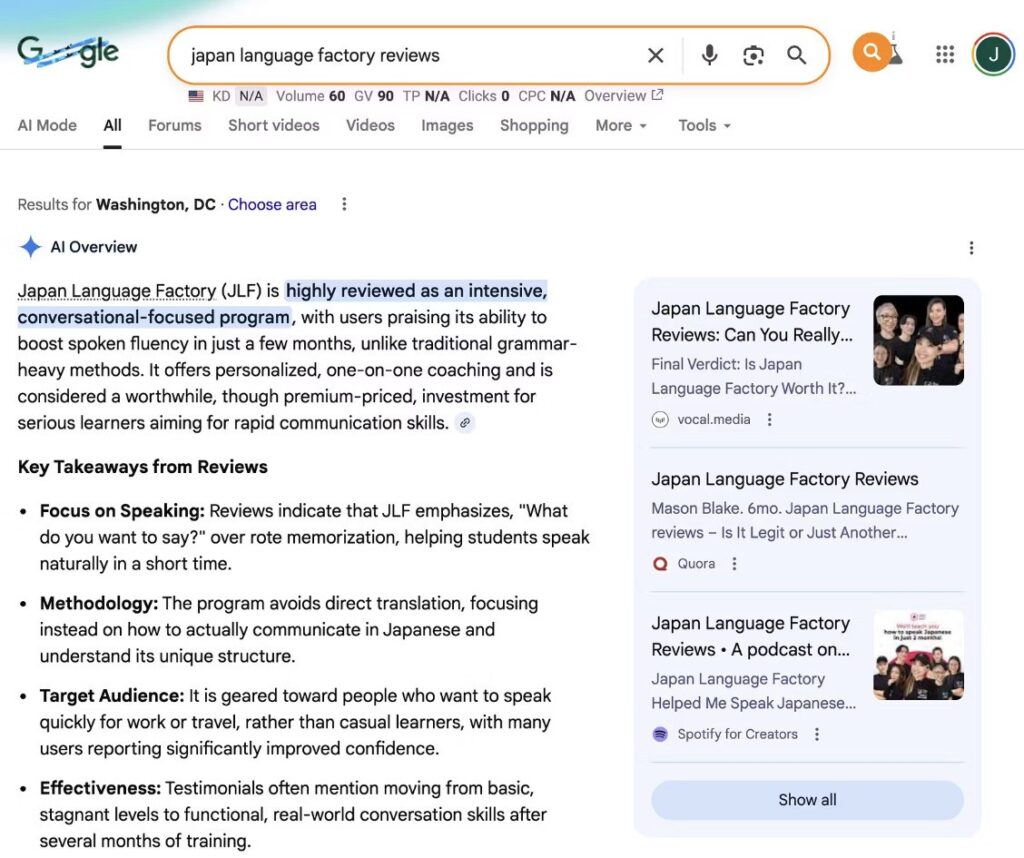
Task: Click the 'Volume 60' metric
Action: (310, 96)
